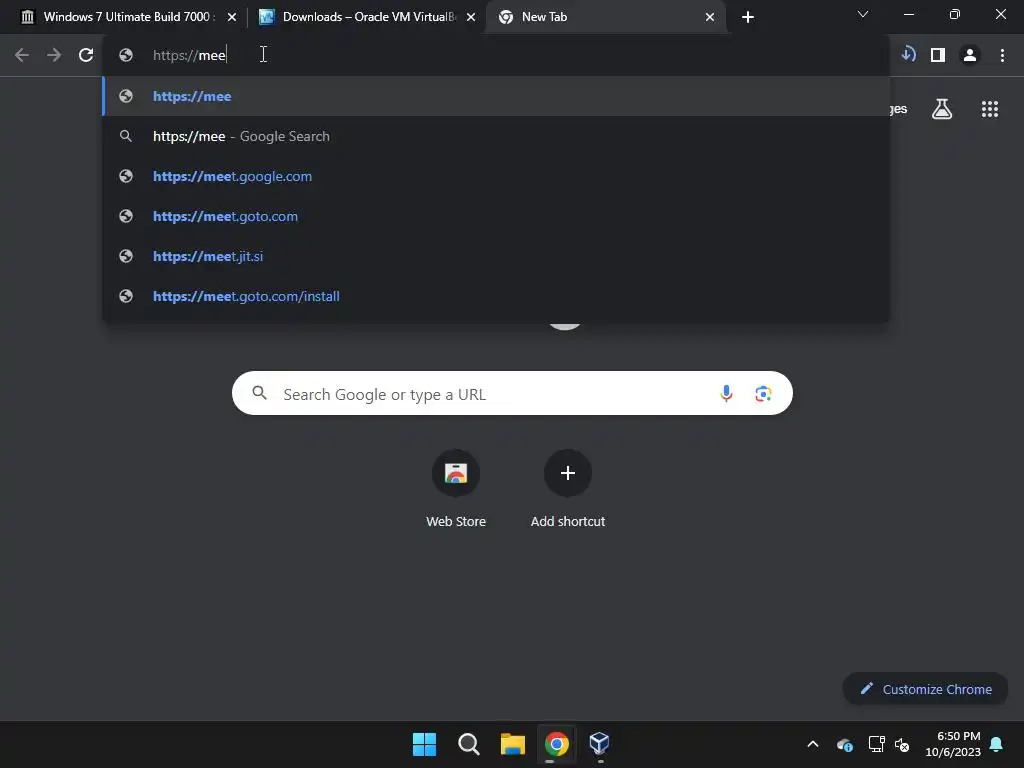Screen dimensions: 1024x768
Task: Show hidden system tray icons
Action: tap(813, 744)
